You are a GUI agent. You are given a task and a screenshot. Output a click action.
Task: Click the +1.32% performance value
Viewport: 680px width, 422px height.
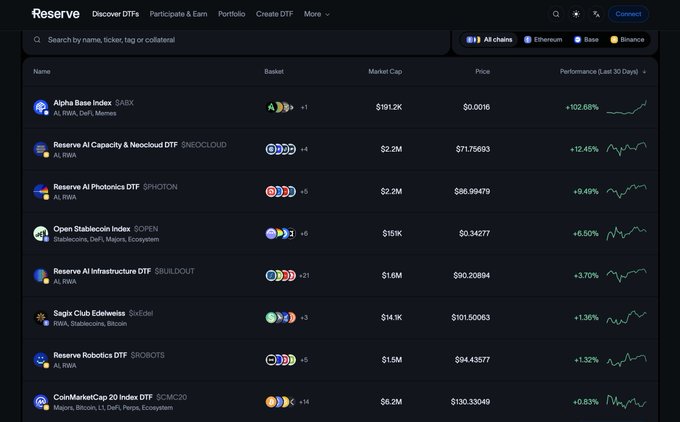[x=586, y=360]
